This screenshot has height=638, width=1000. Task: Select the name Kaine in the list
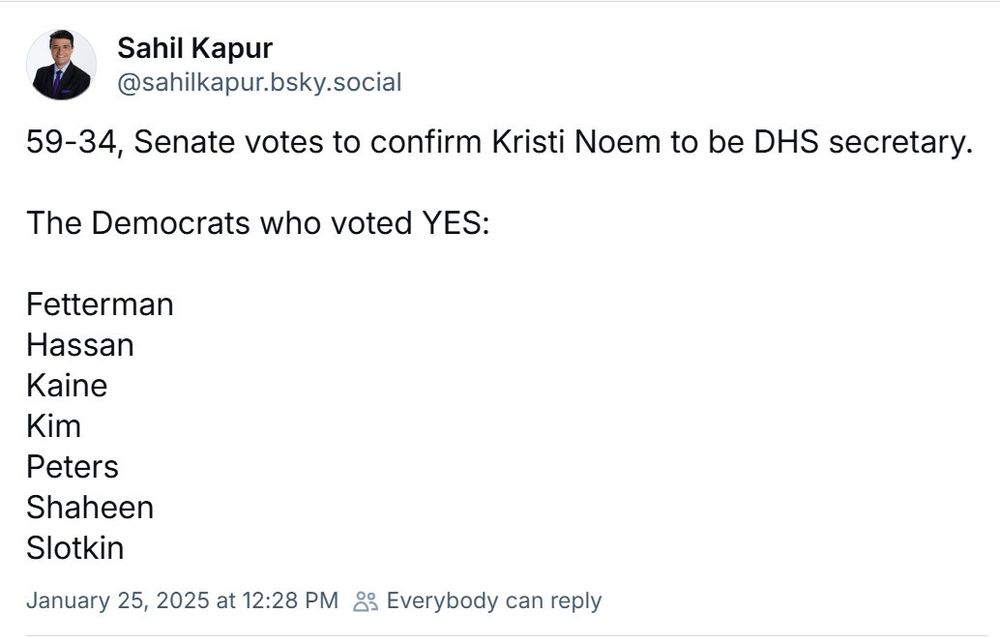(66, 386)
